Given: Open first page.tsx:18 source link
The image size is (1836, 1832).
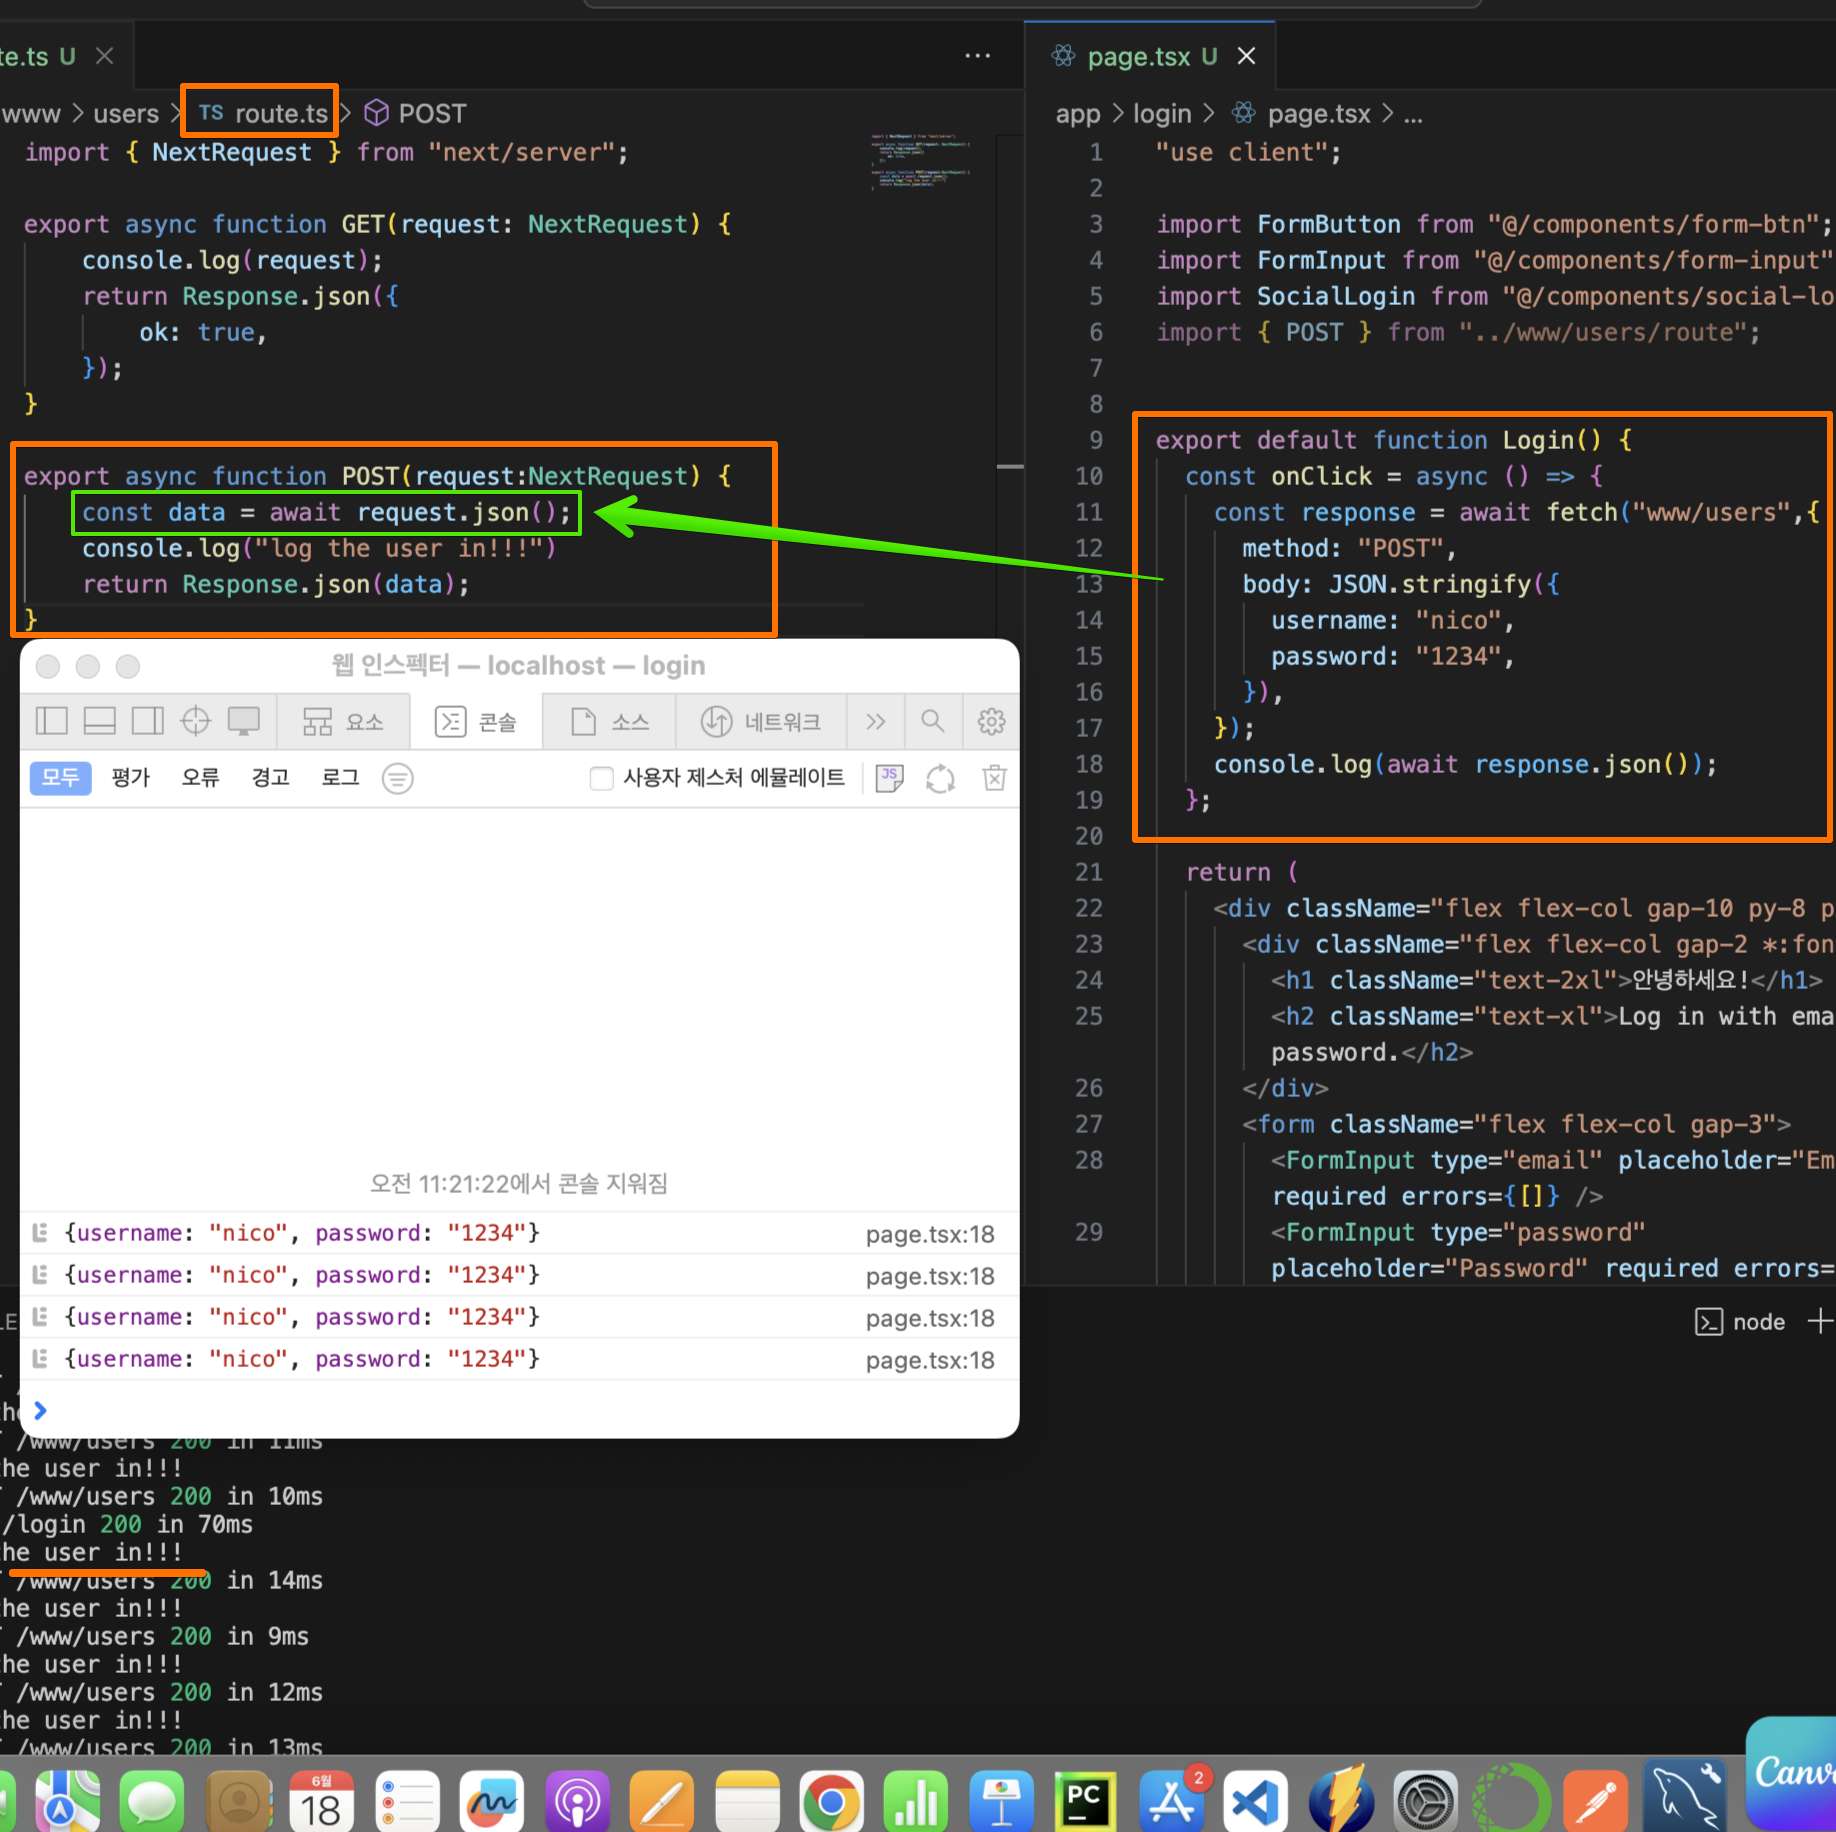Looking at the screenshot, I should pos(930,1234).
